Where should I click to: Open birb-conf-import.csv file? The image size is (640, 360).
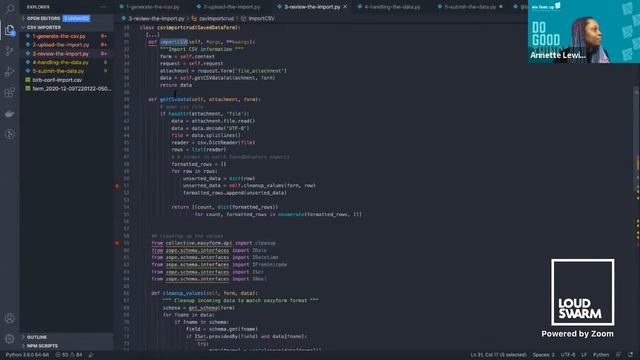(67, 80)
